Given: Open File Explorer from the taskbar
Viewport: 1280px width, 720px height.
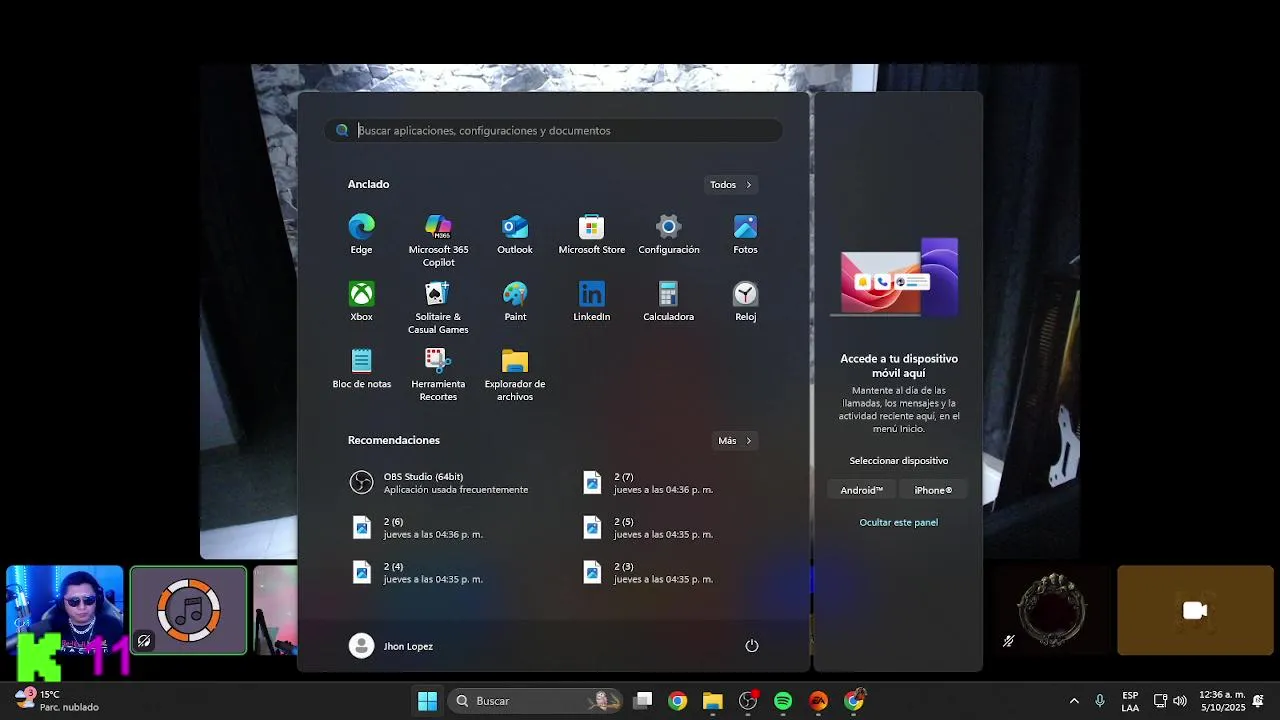Looking at the screenshot, I should tap(712, 701).
